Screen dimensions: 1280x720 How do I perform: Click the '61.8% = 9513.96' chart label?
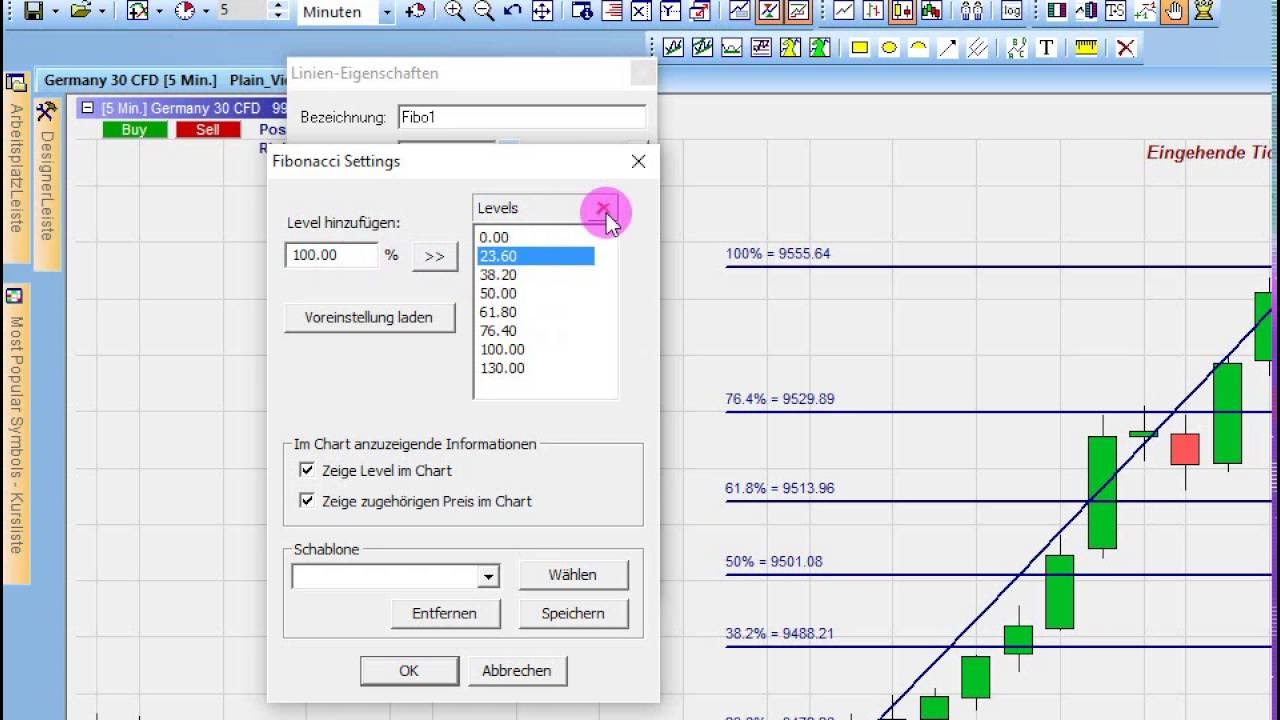pyautogui.click(x=780, y=488)
